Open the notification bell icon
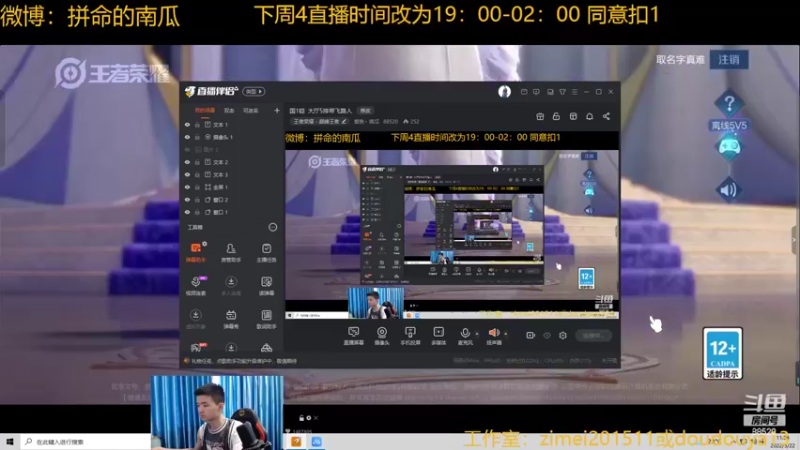Screen dimensions: 800x450 coord(589,116)
